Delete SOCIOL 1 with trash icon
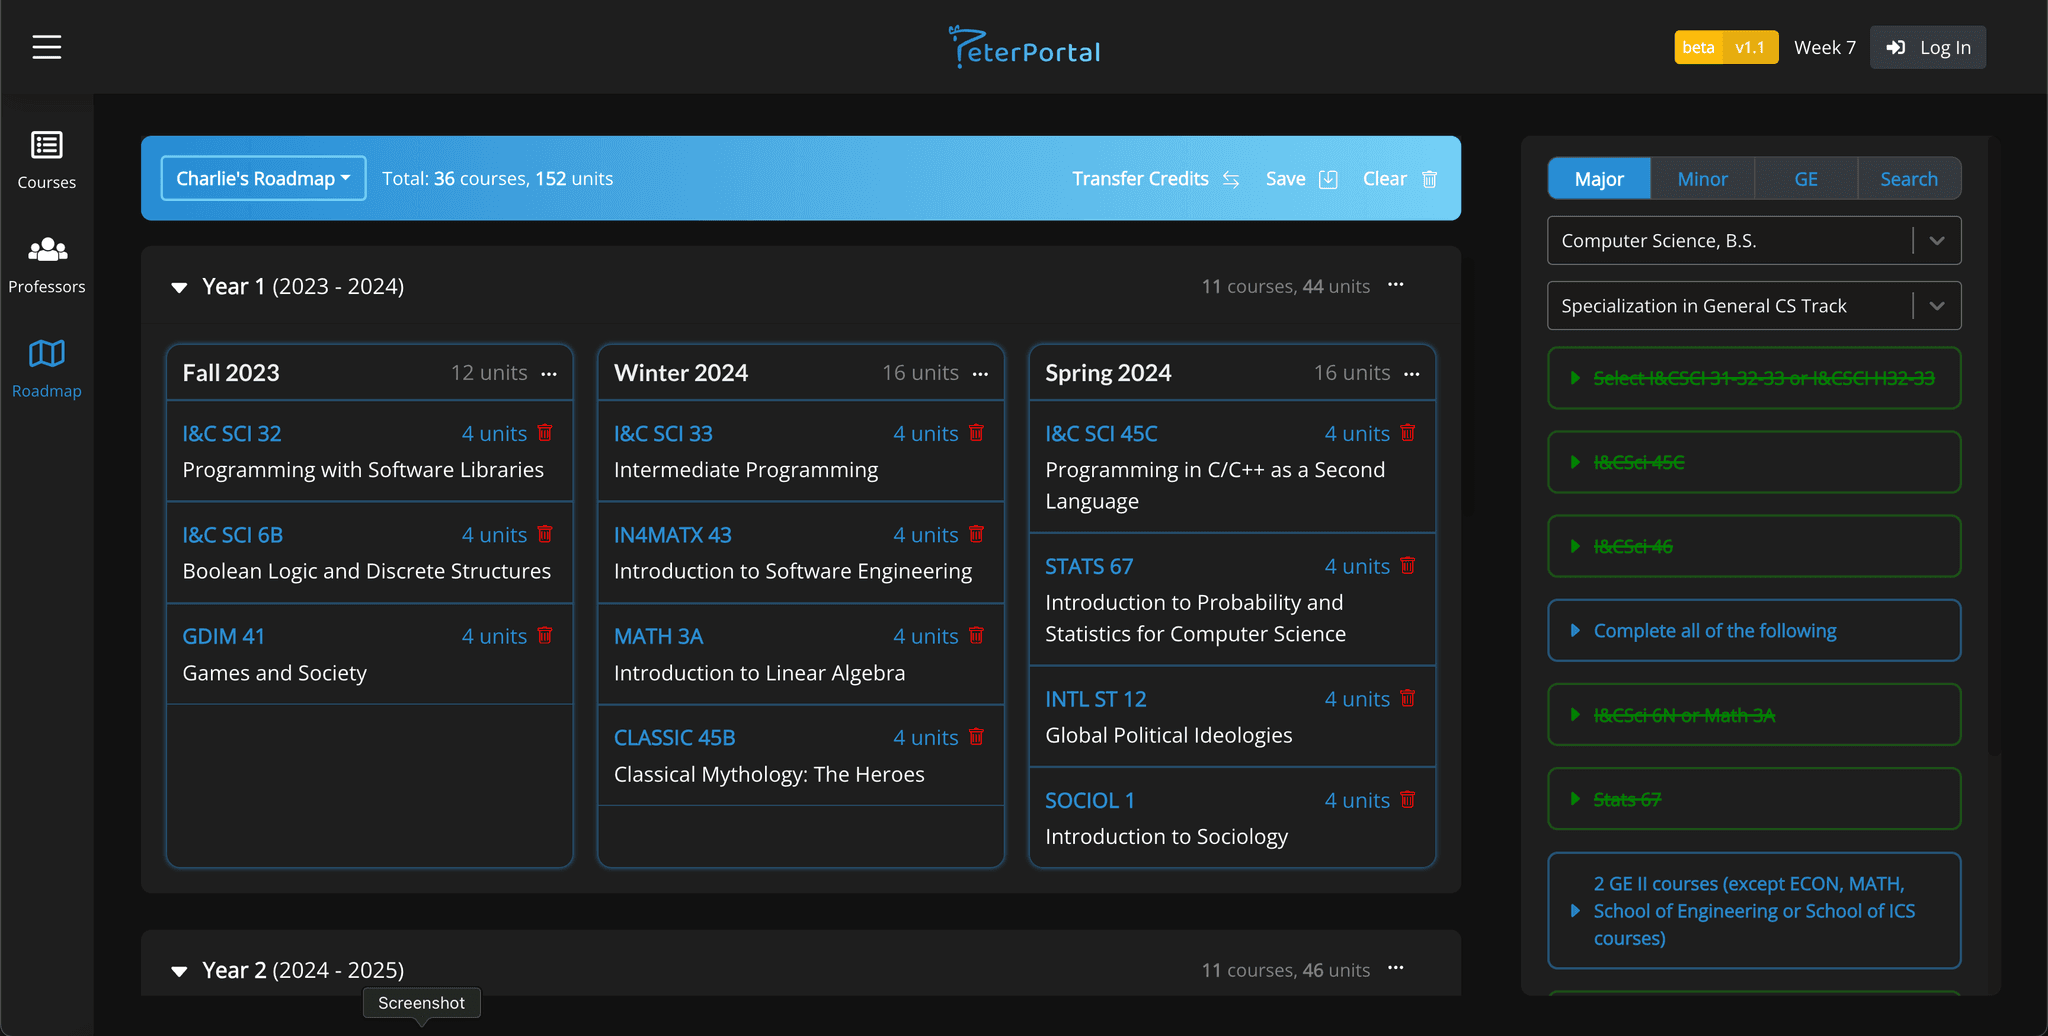 point(1408,799)
